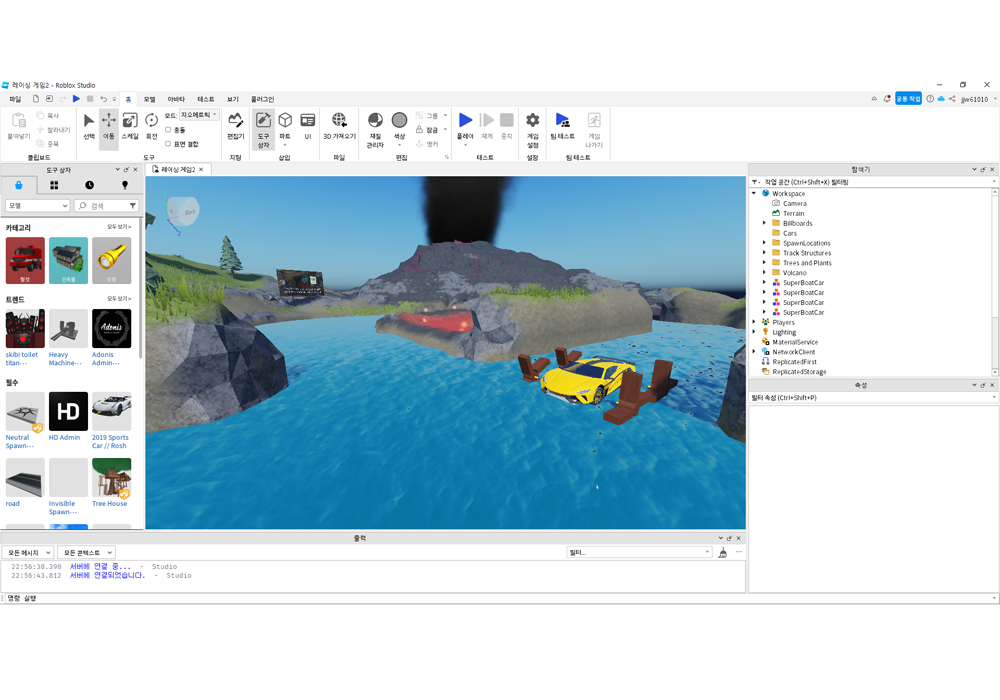Switch to Toolbox recent clock tab
The height and width of the screenshot is (700, 1000).
pos(89,185)
